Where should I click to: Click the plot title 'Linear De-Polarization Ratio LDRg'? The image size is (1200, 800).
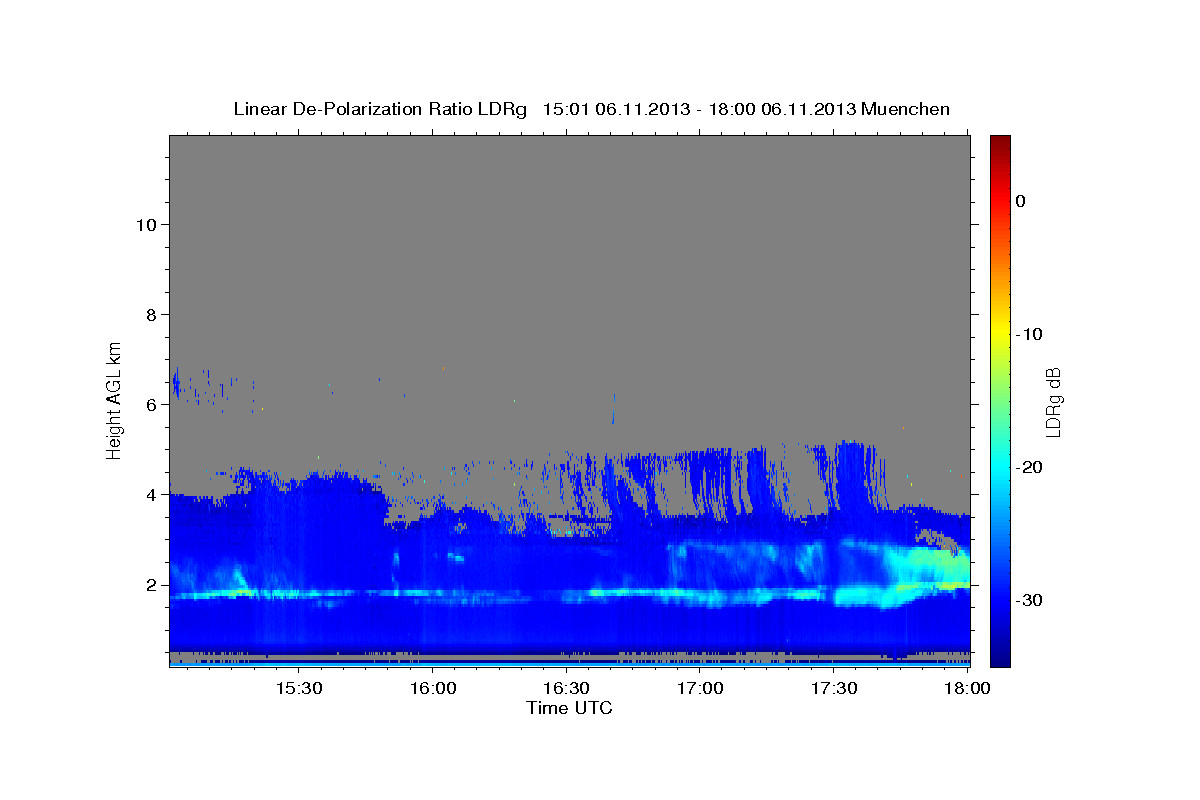(380, 109)
